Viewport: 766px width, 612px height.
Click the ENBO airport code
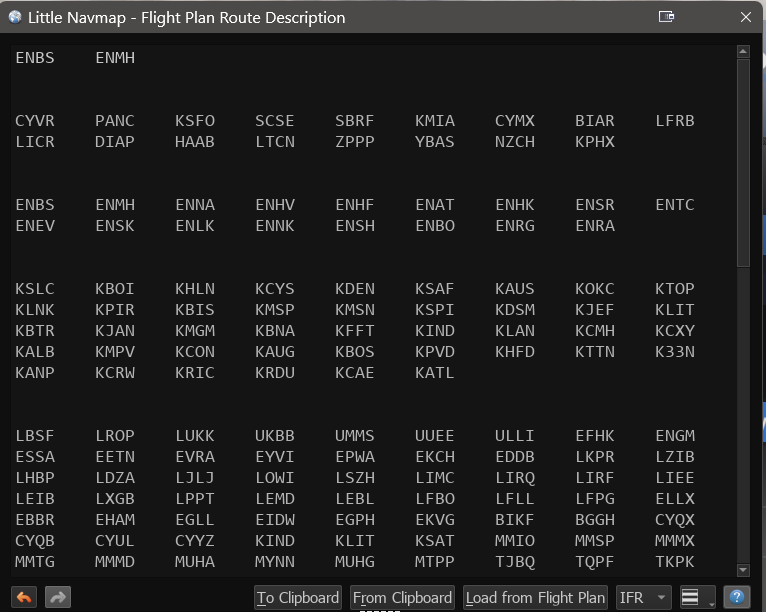435,226
